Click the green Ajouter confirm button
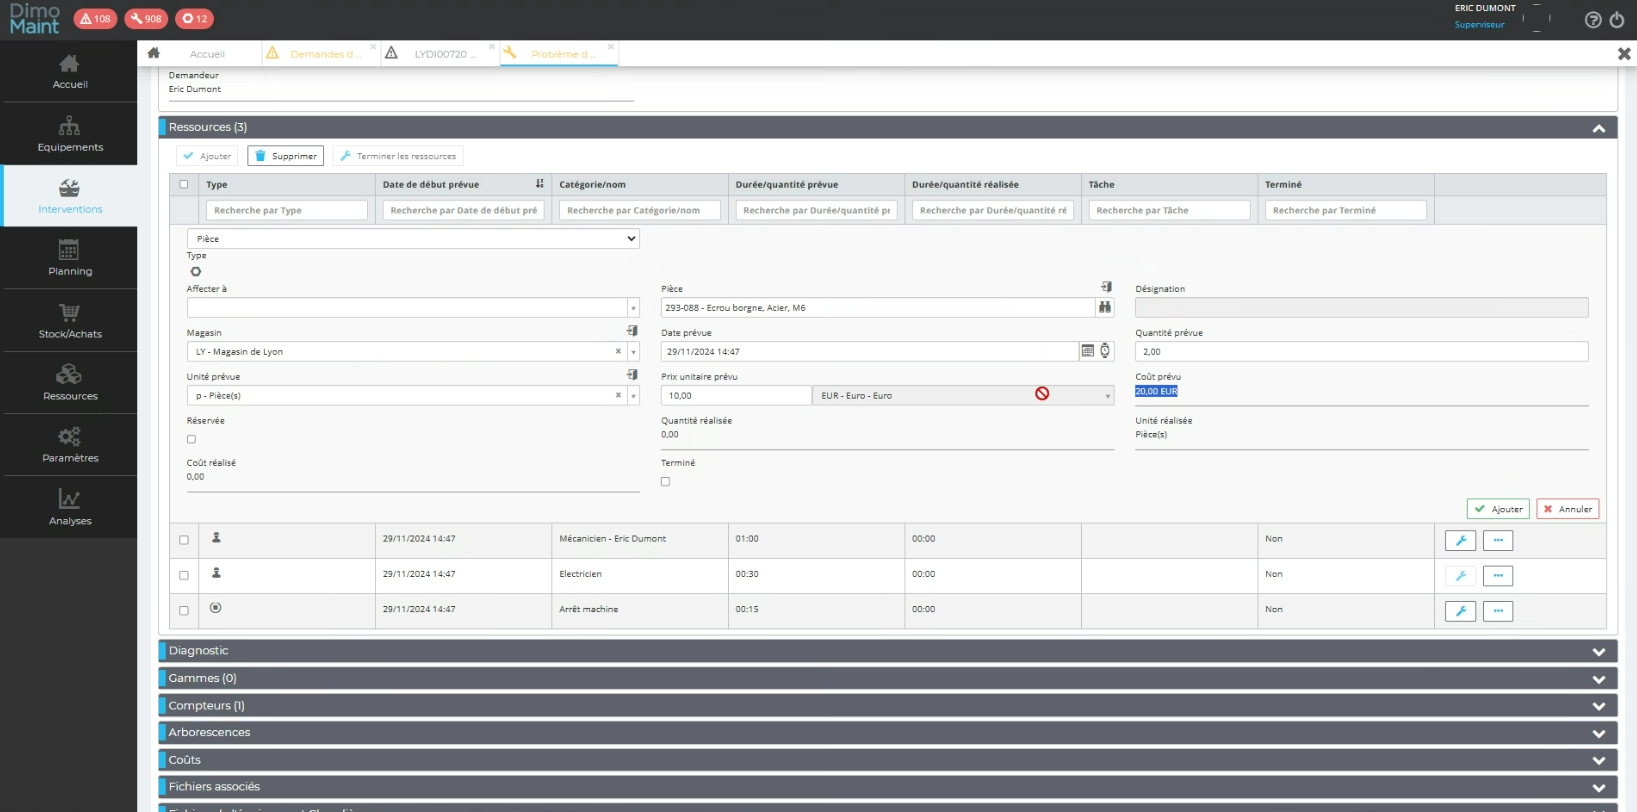 pyautogui.click(x=1497, y=509)
